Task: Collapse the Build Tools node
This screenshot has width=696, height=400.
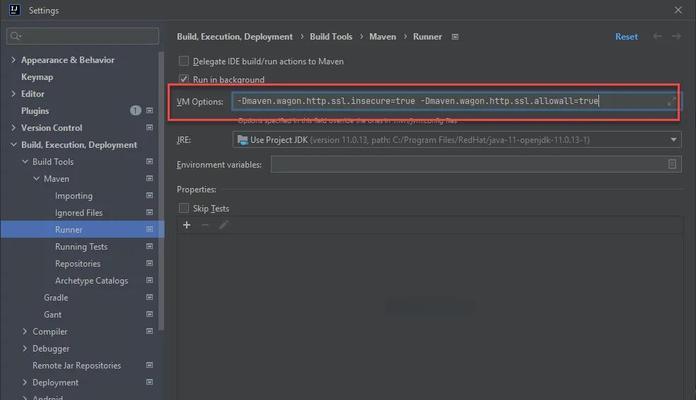Action: (25, 162)
